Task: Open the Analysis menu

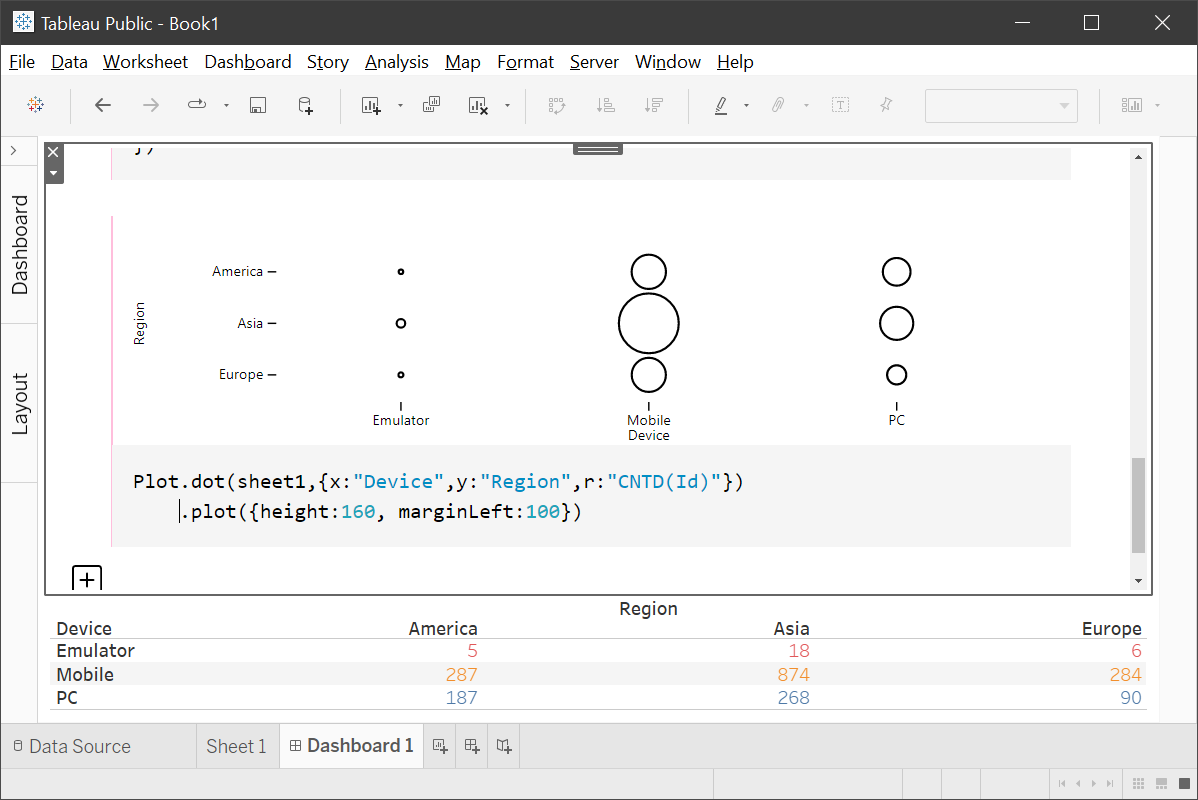Action: pyautogui.click(x=397, y=62)
